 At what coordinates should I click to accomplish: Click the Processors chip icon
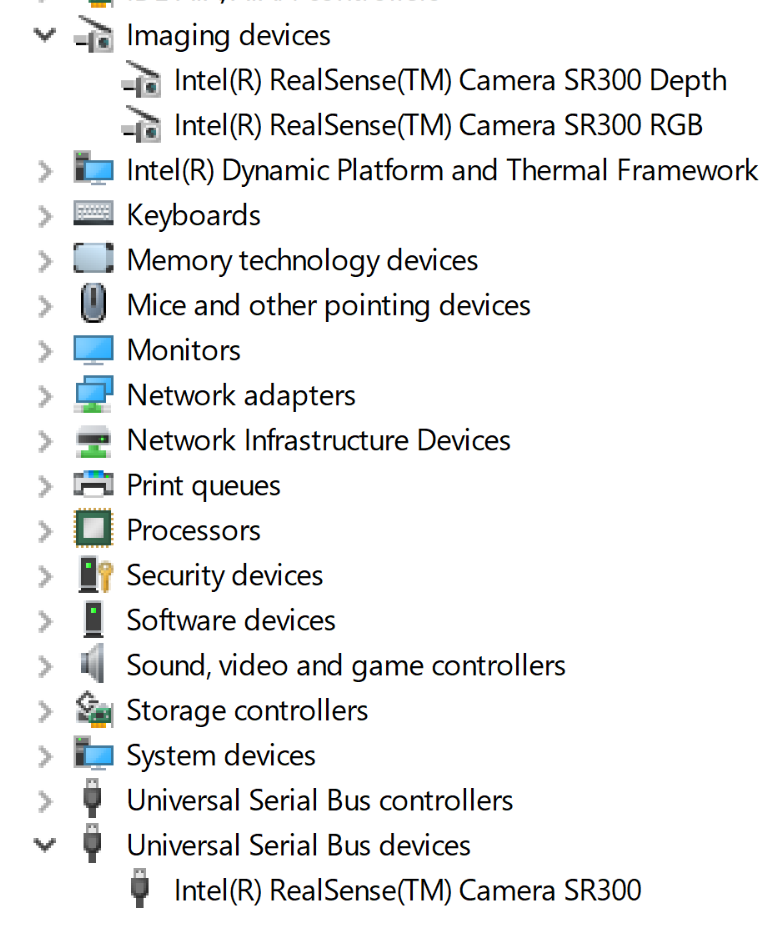pos(94,530)
